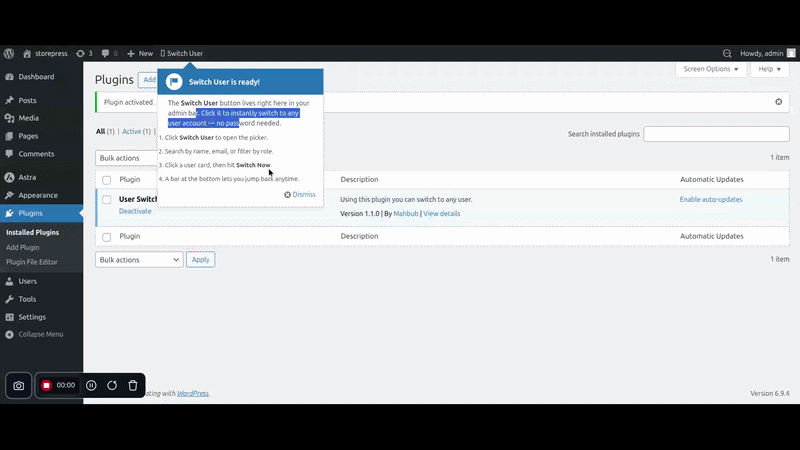800x450 pixels.
Task: Open comments bubble in admin bar
Action: pyautogui.click(x=109, y=54)
